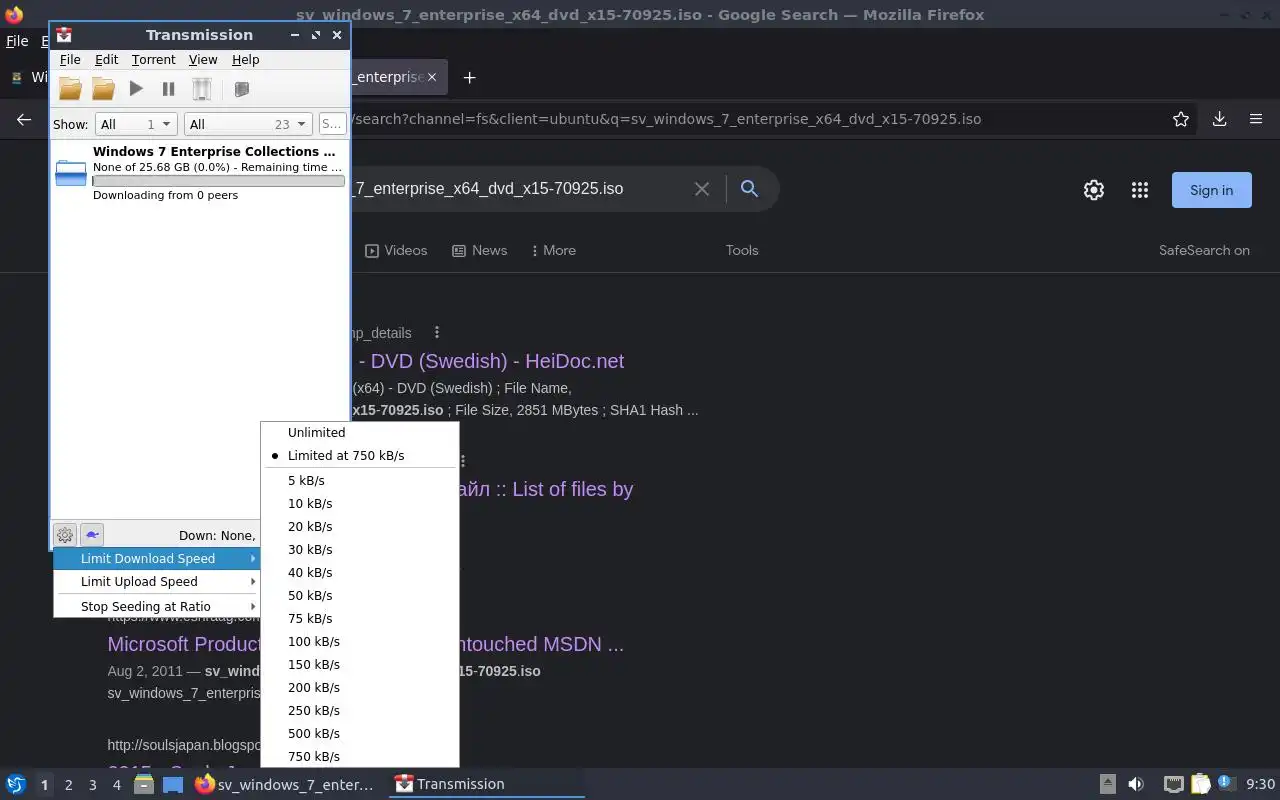Bookmark this page with the star icon

(x=1181, y=119)
